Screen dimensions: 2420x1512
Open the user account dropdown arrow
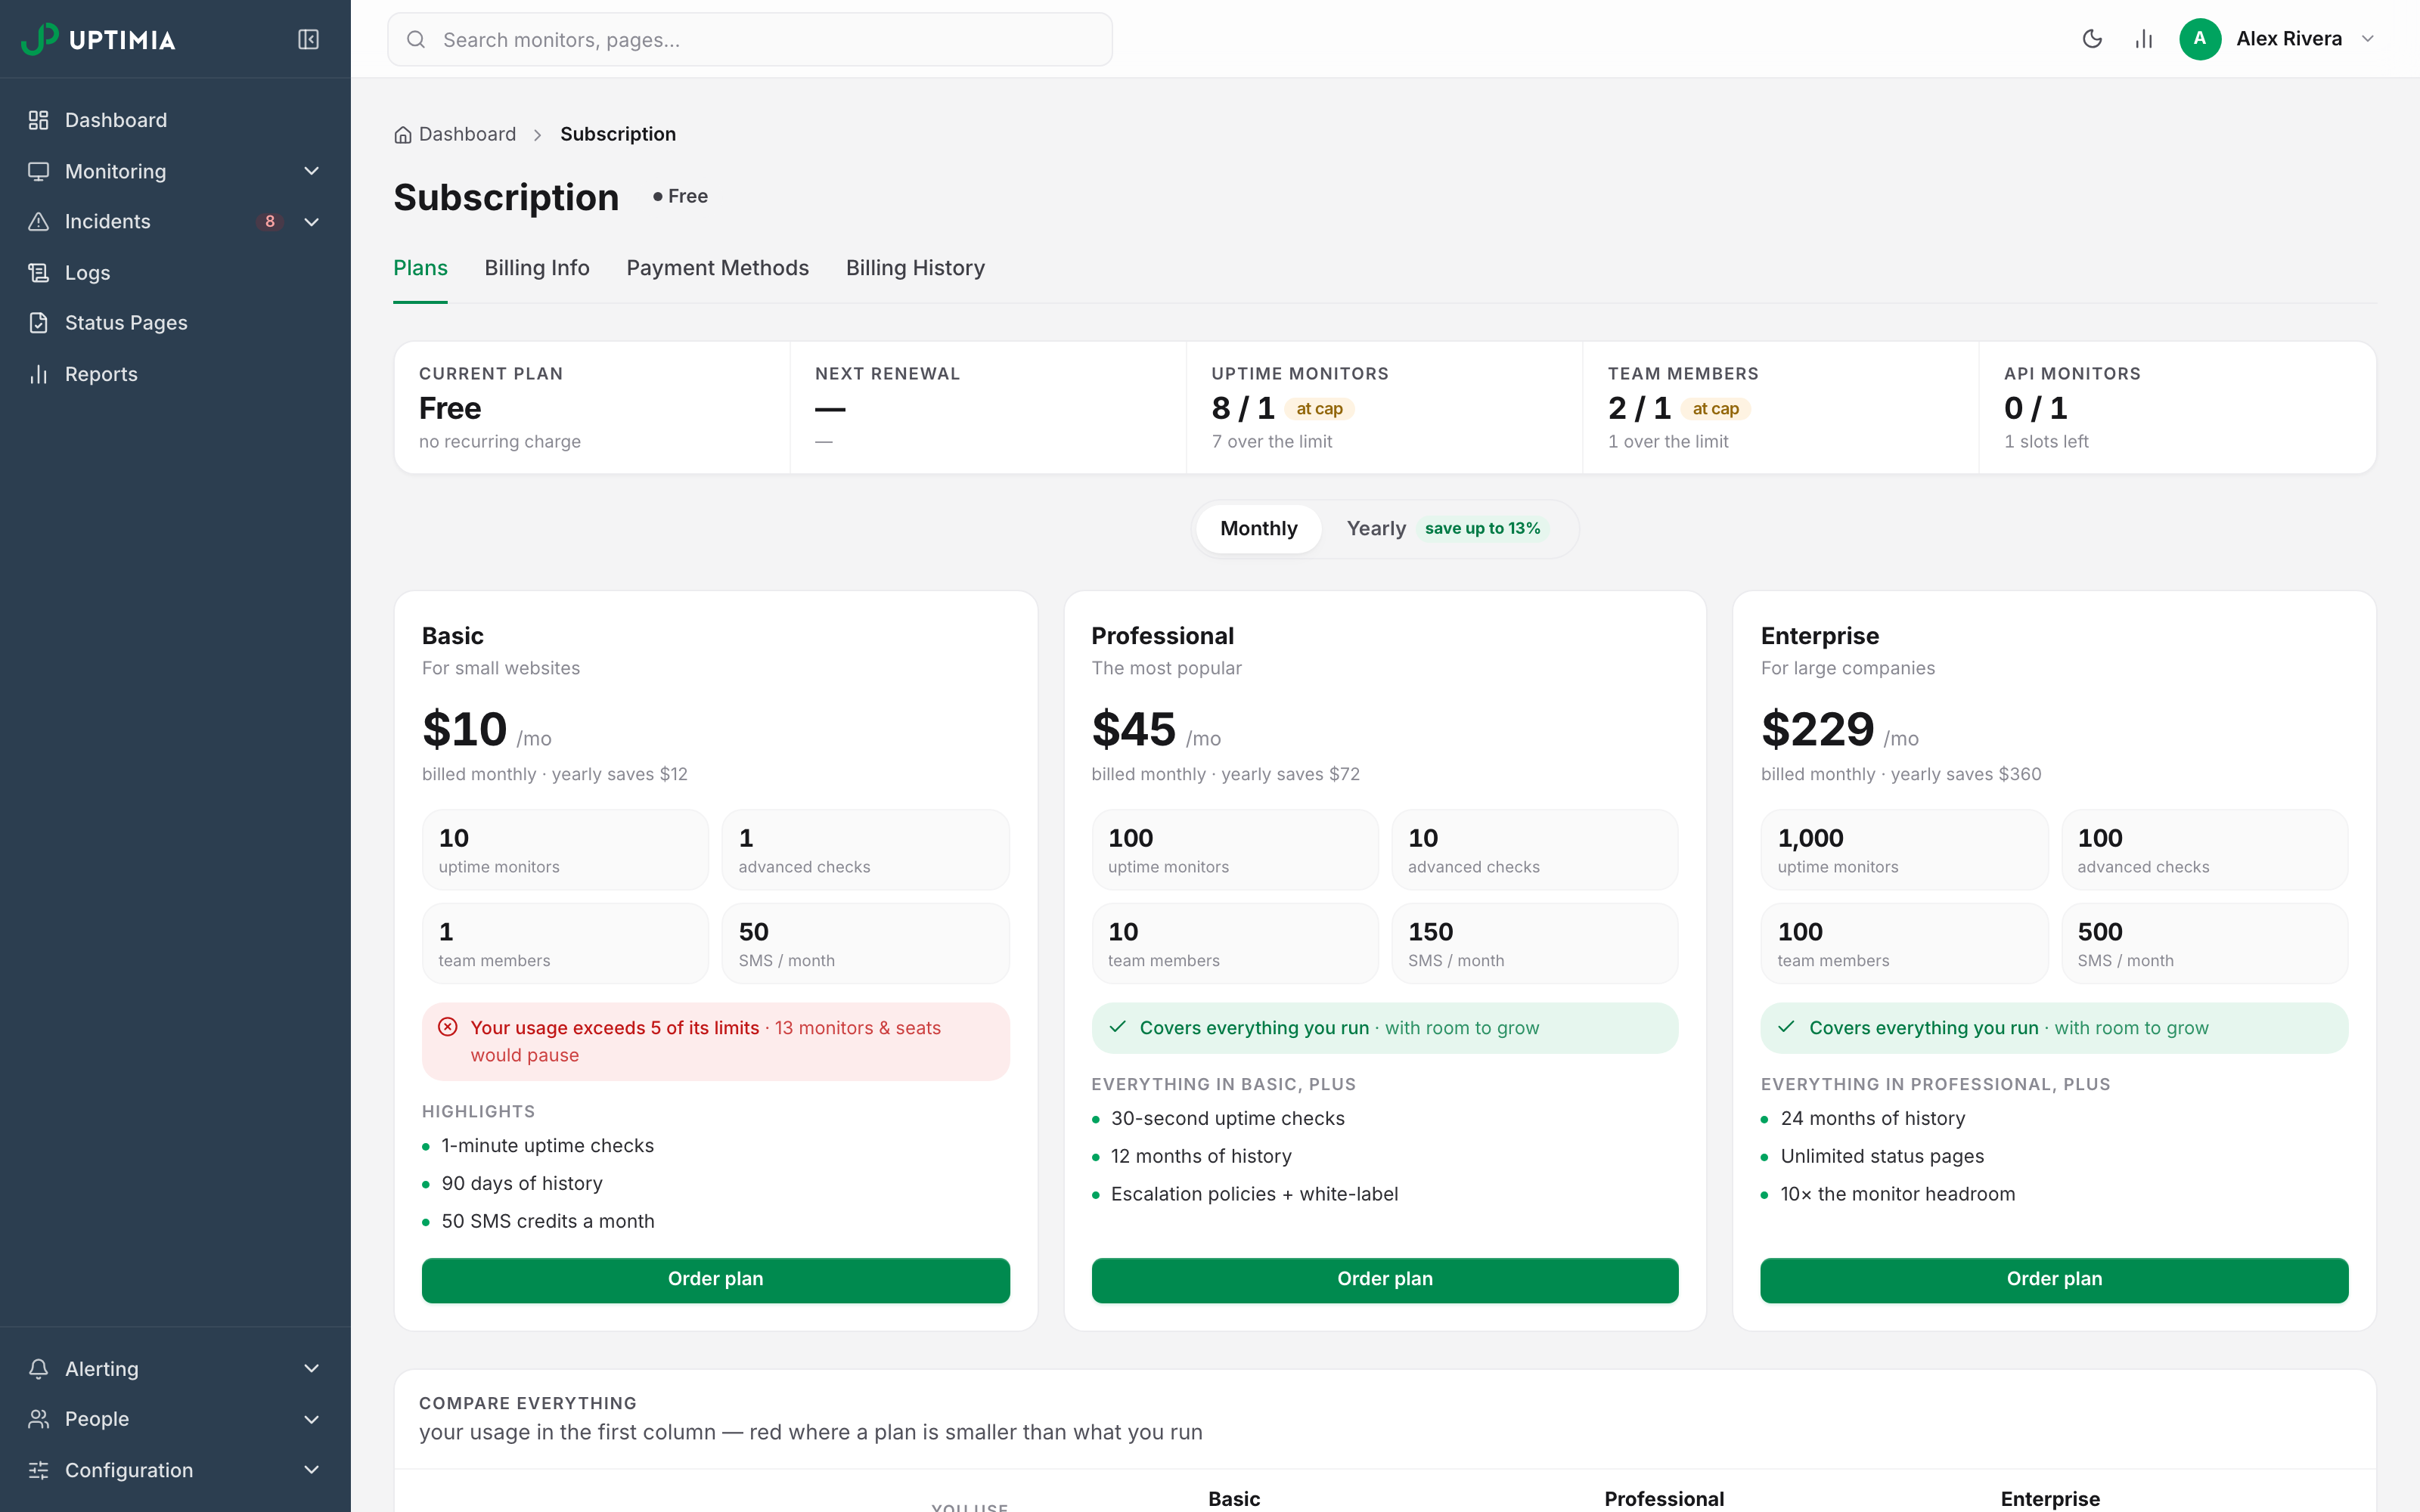click(2367, 39)
